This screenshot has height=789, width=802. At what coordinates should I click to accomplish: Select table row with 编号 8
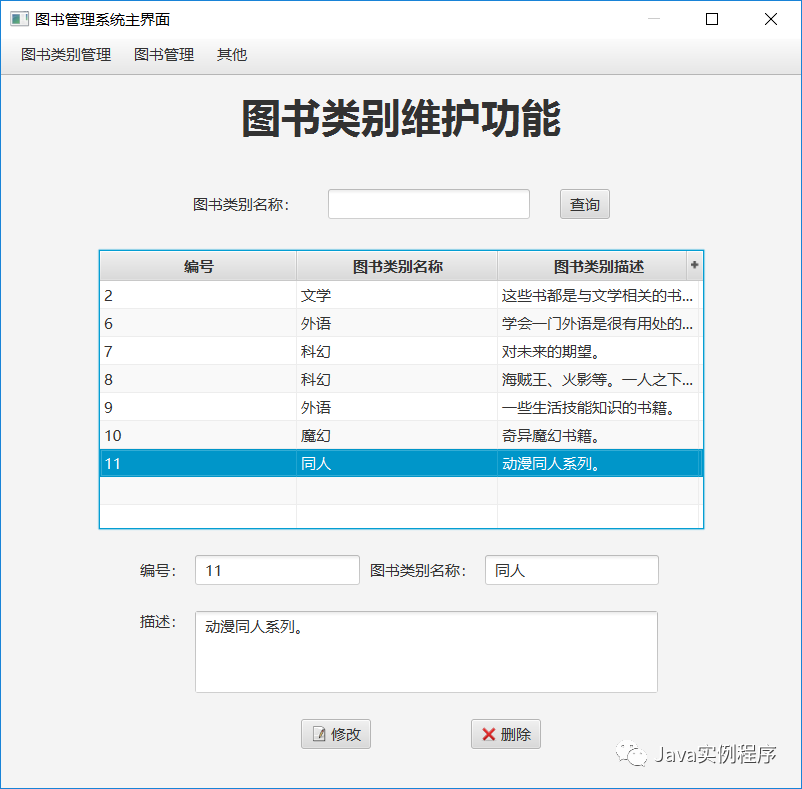pyautogui.click(x=402, y=379)
